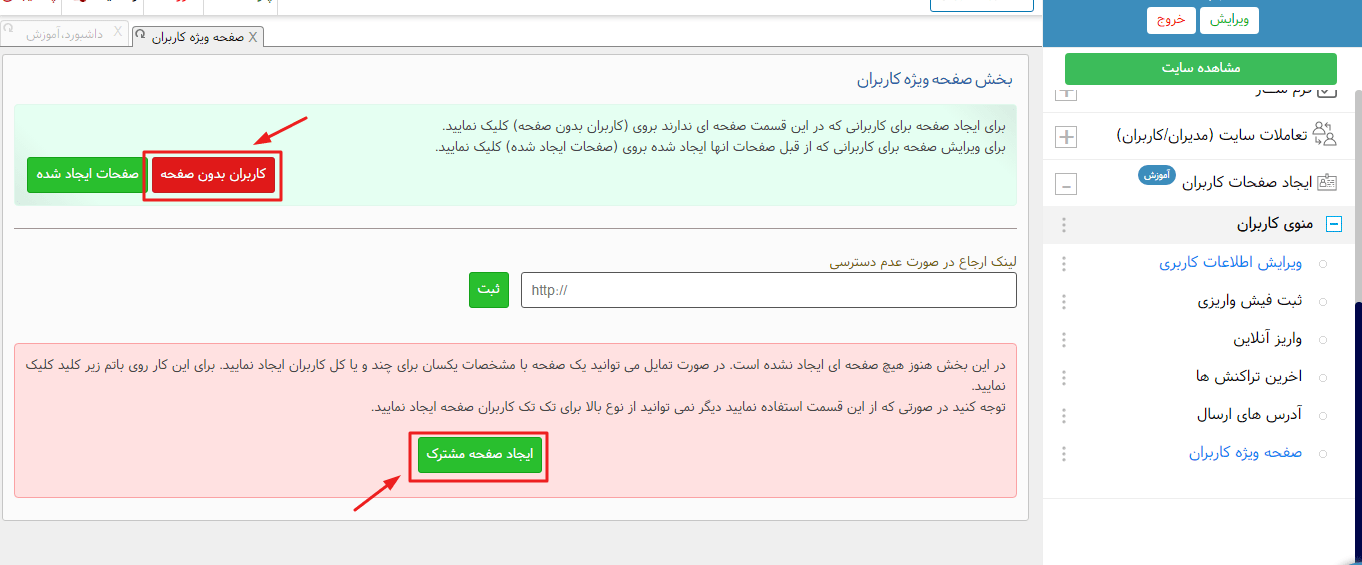The width and height of the screenshot is (1362, 565).
Task: Click three-dots handle beside 'ثبت فیش واریزی'
Action: [1063, 302]
